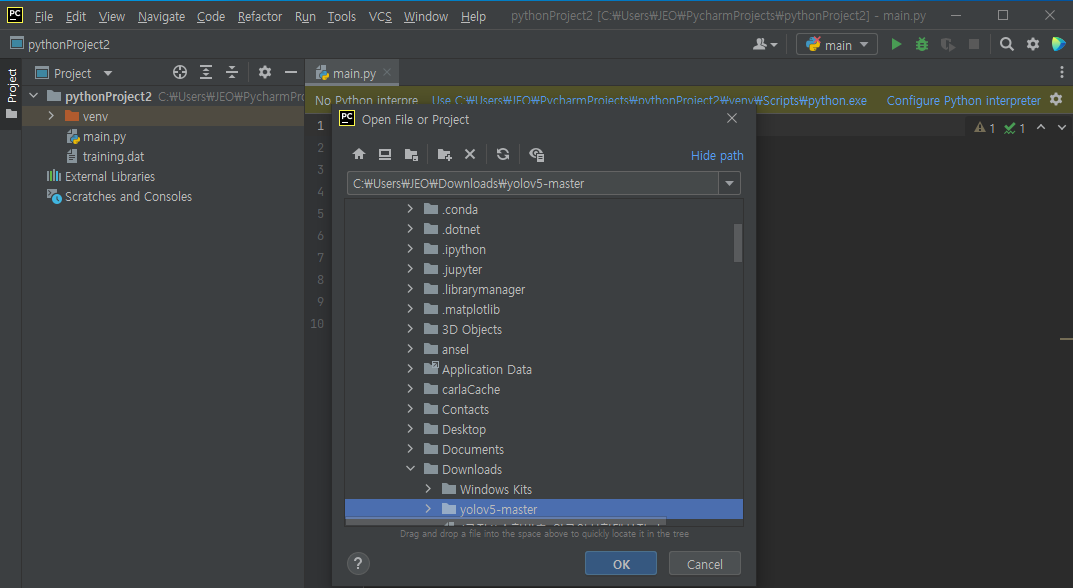Collapse the Downloads folder
This screenshot has width=1073, height=588.
click(411, 469)
